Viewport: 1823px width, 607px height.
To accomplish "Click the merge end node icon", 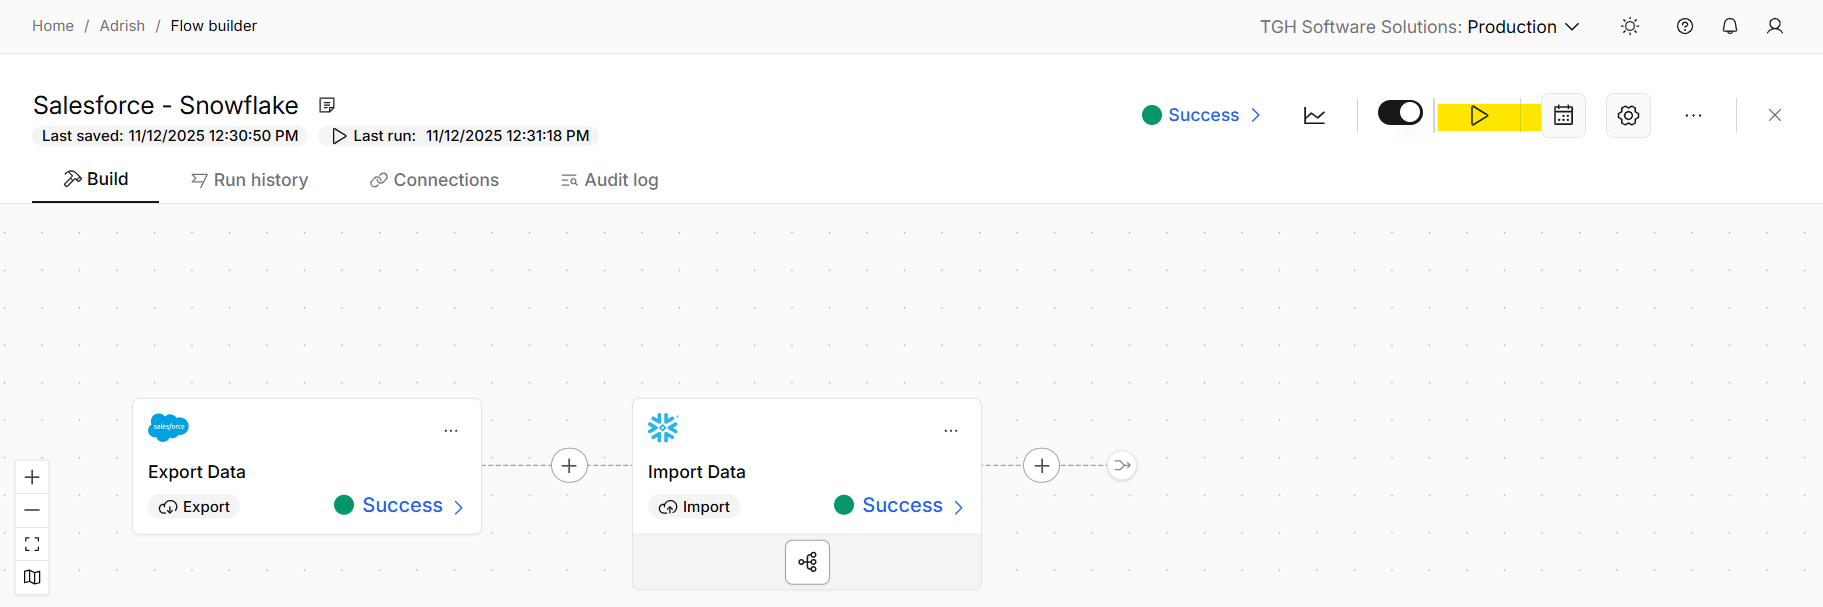I will click(1122, 465).
